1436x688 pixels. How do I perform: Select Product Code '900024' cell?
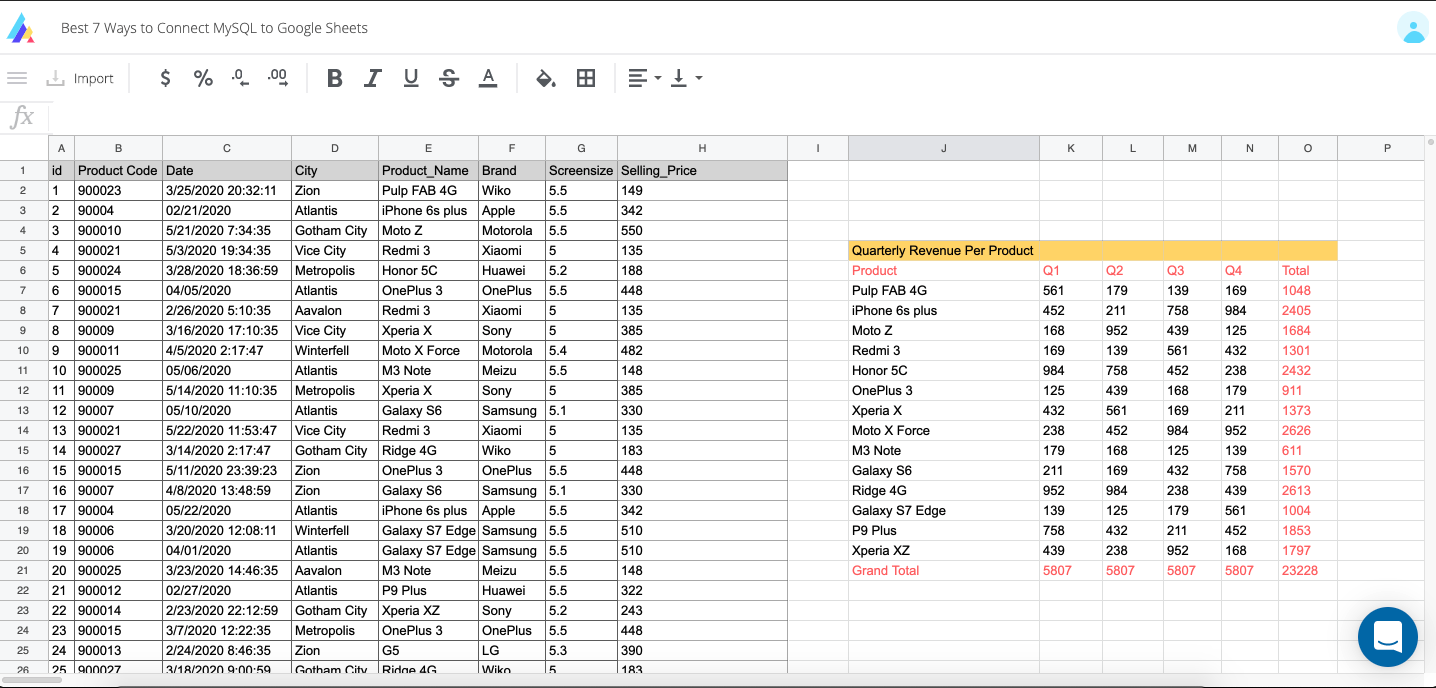pyautogui.click(x=119, y=270)
